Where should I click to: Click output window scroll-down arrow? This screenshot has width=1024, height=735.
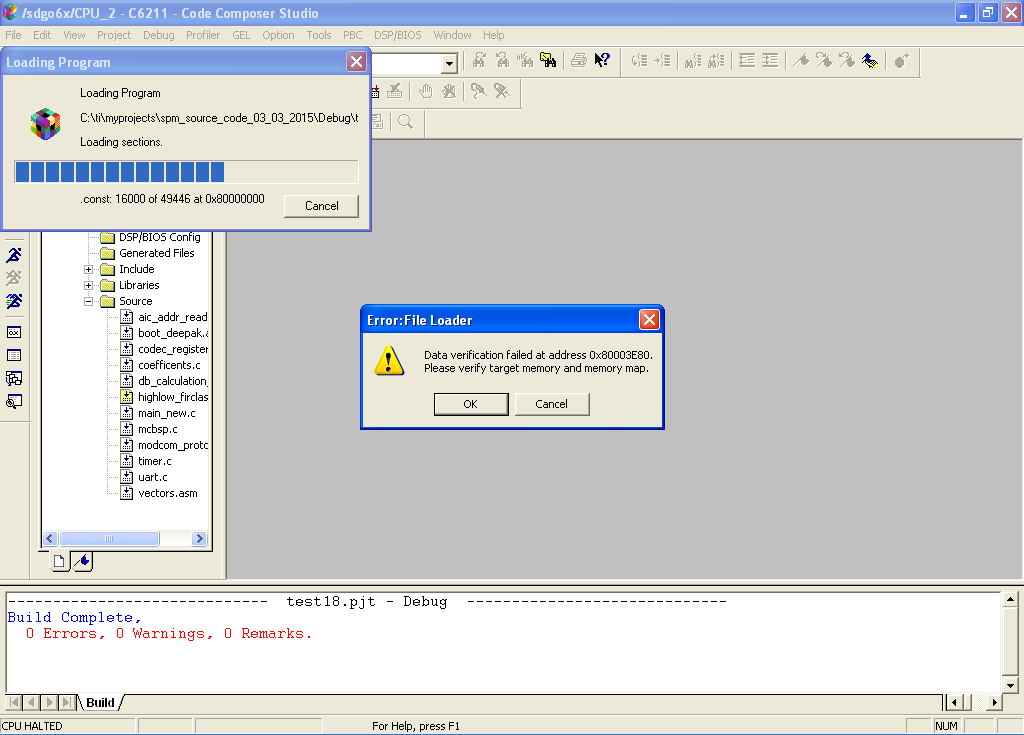pos(1010,685)
